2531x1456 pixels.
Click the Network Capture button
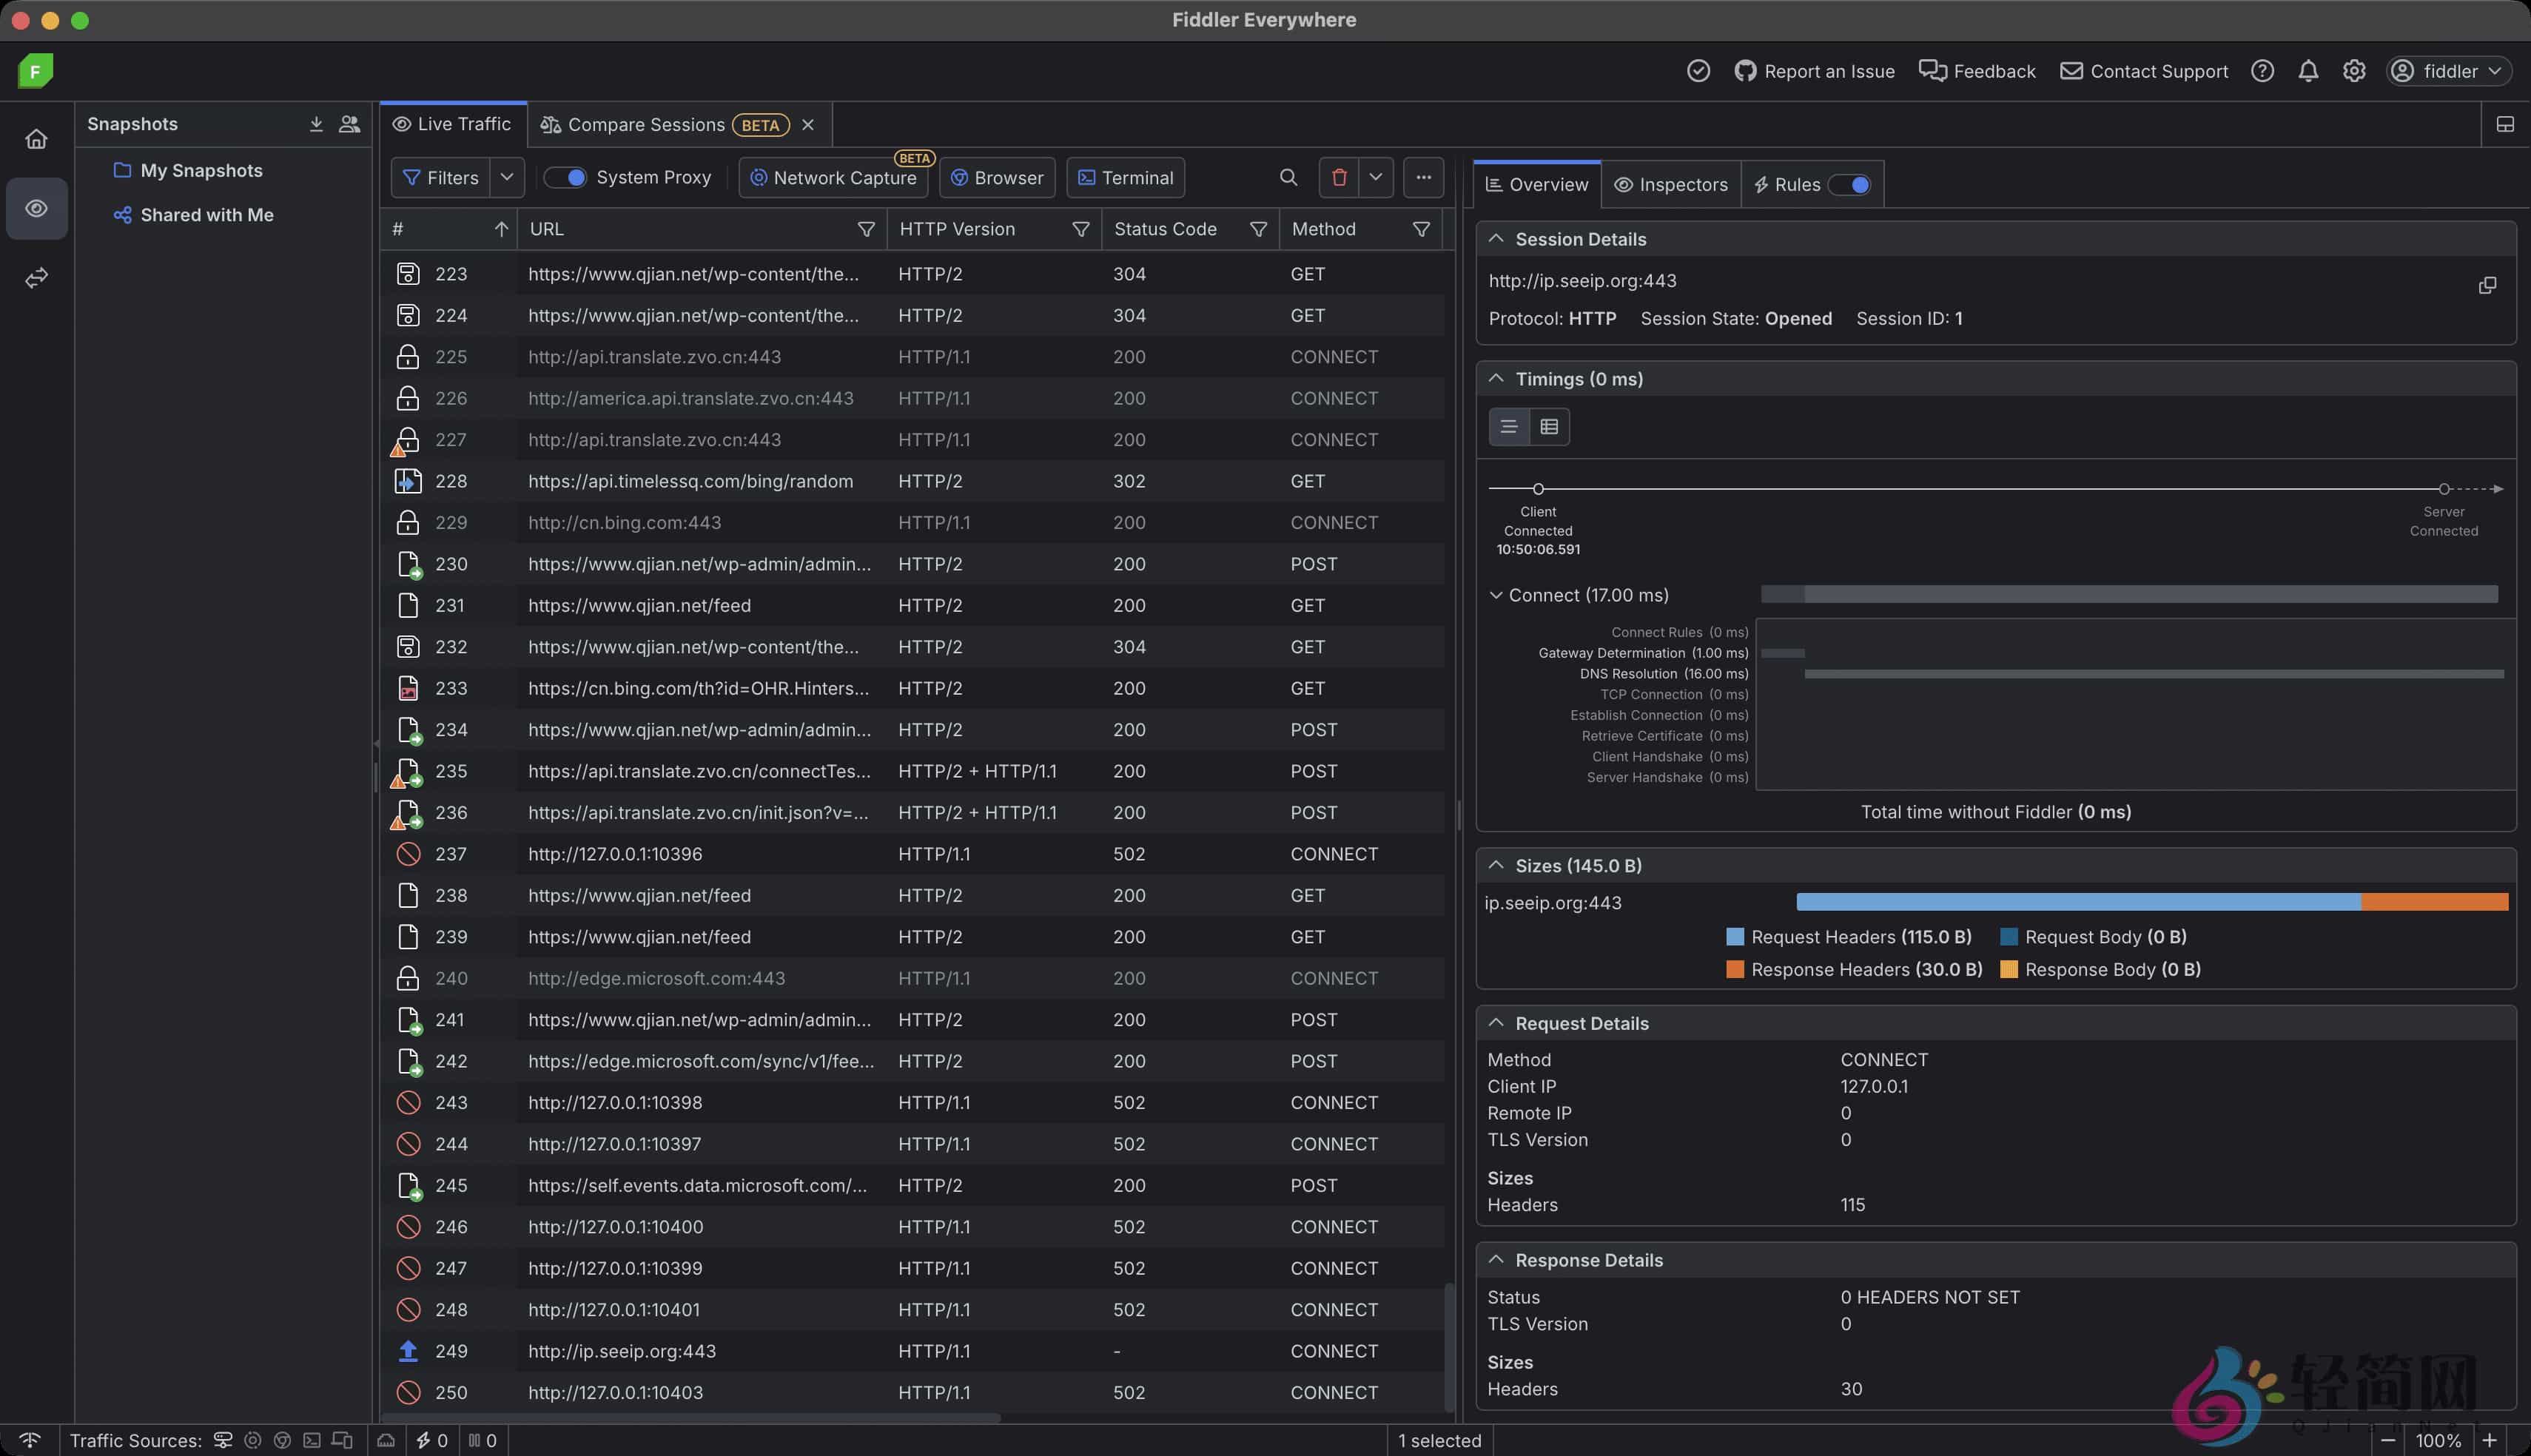click(833, 178)
